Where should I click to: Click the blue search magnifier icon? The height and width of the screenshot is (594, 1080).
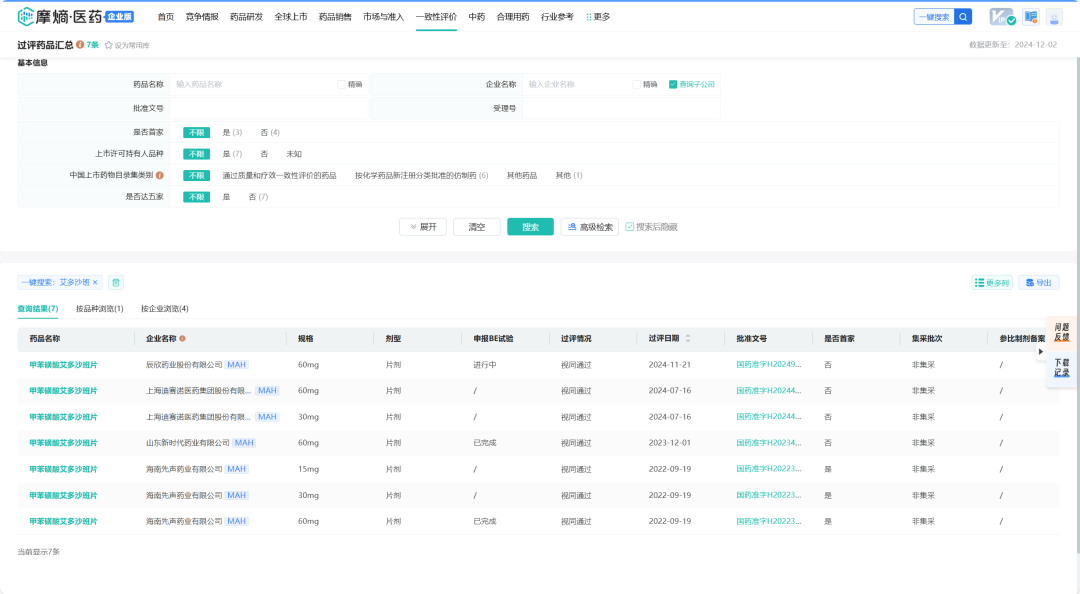963,17
